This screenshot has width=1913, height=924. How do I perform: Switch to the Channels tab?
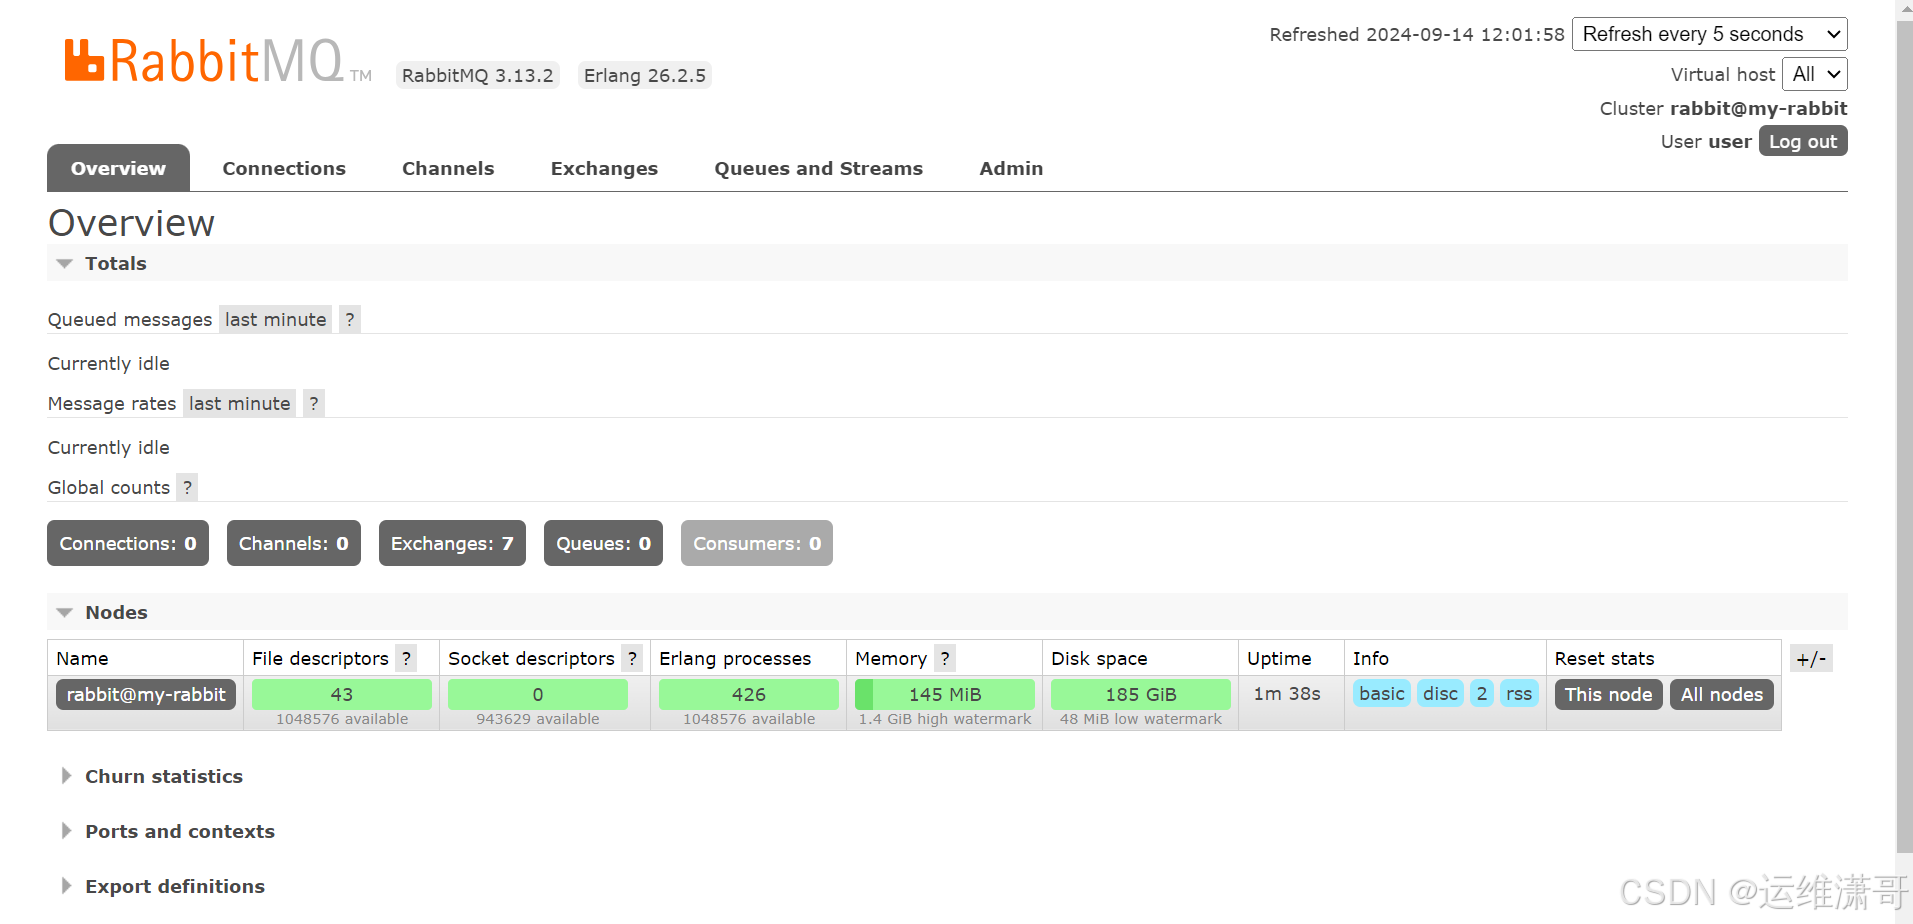[448, 168]
